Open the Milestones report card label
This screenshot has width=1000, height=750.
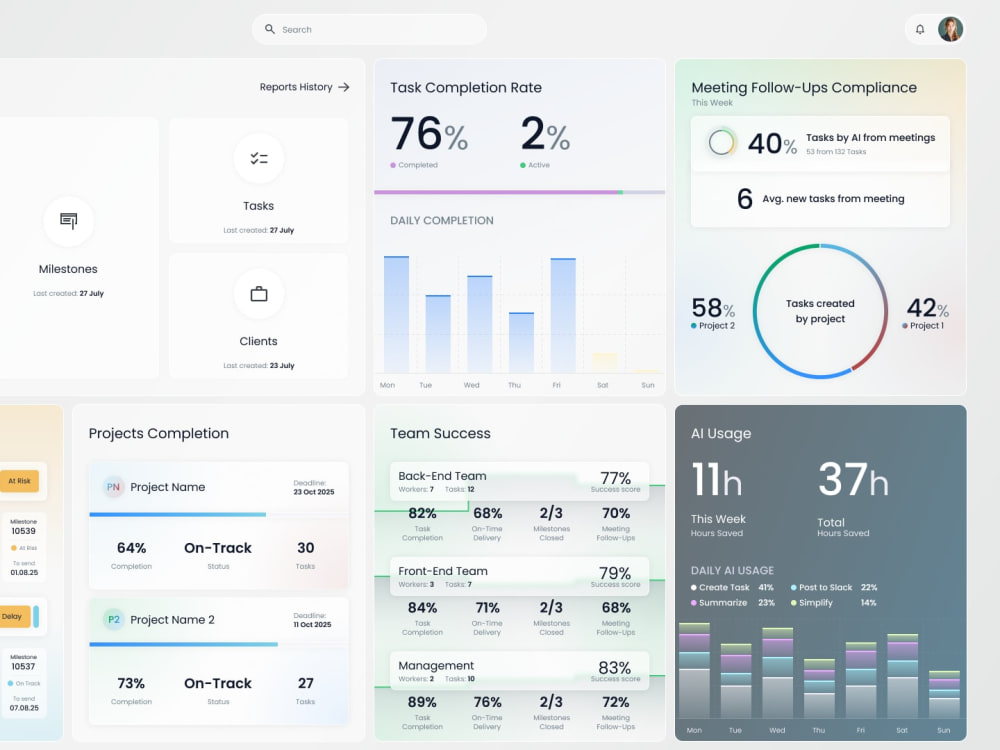pyautogui.click(x=68, y=269)
